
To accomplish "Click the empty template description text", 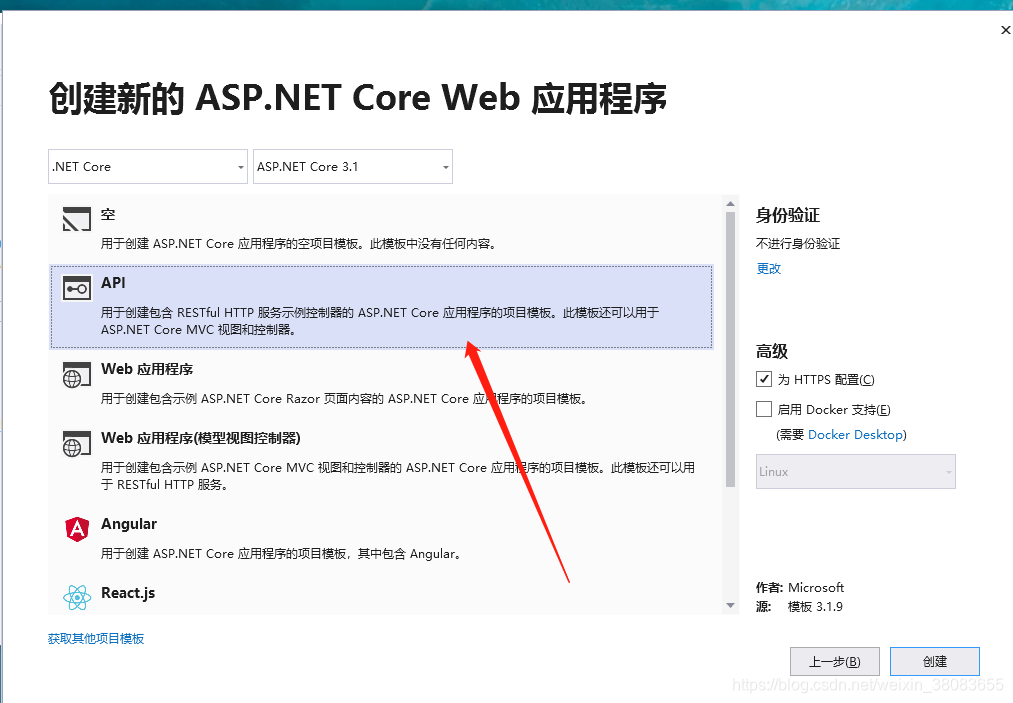I will point(298,244).
